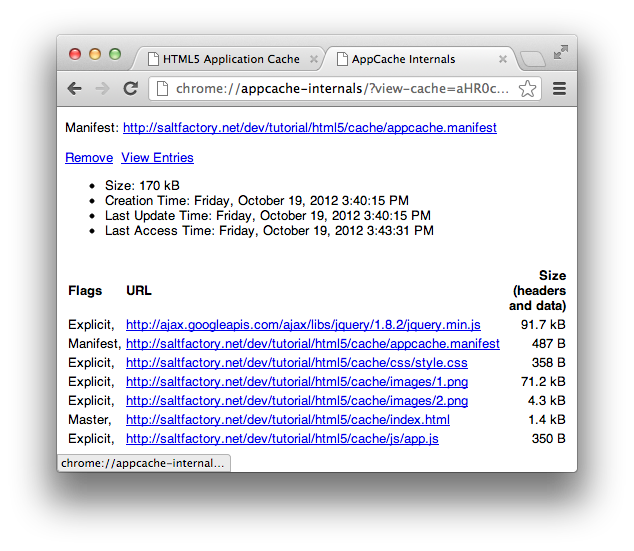Enter fullscreen using the expand arrows icon

[x=561, y=52]
